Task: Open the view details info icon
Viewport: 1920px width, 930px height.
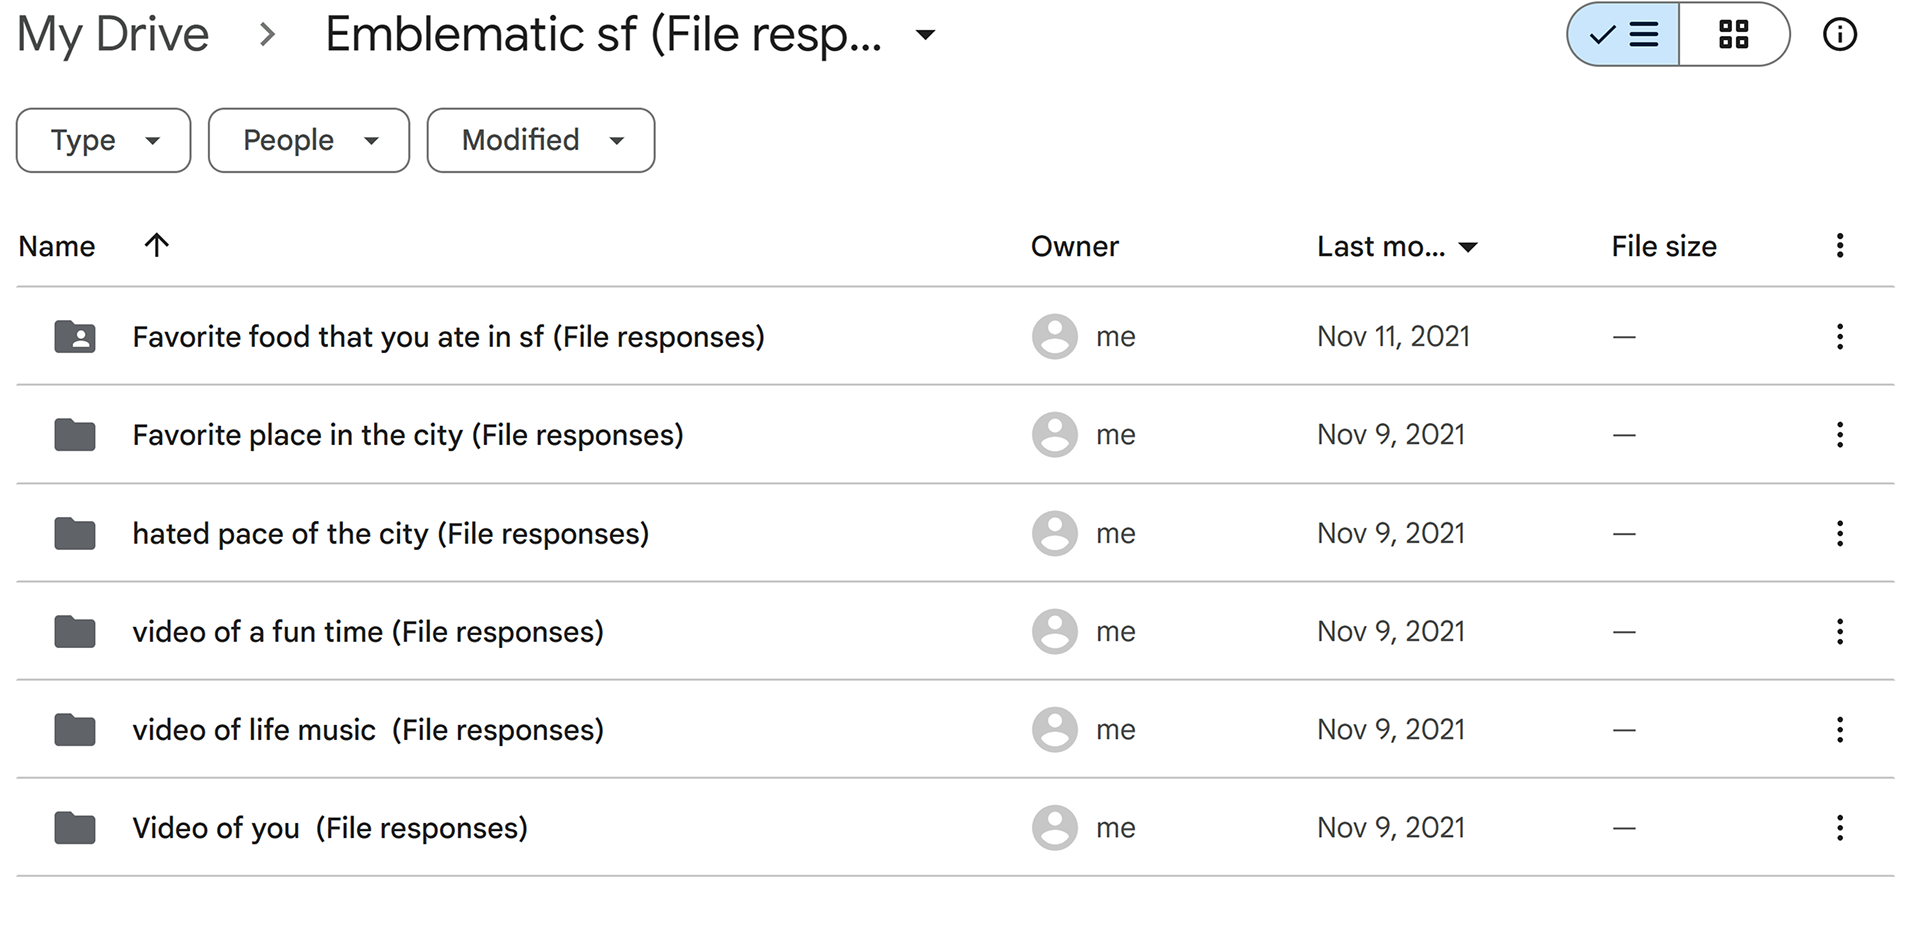Action: pos(1839,35)
